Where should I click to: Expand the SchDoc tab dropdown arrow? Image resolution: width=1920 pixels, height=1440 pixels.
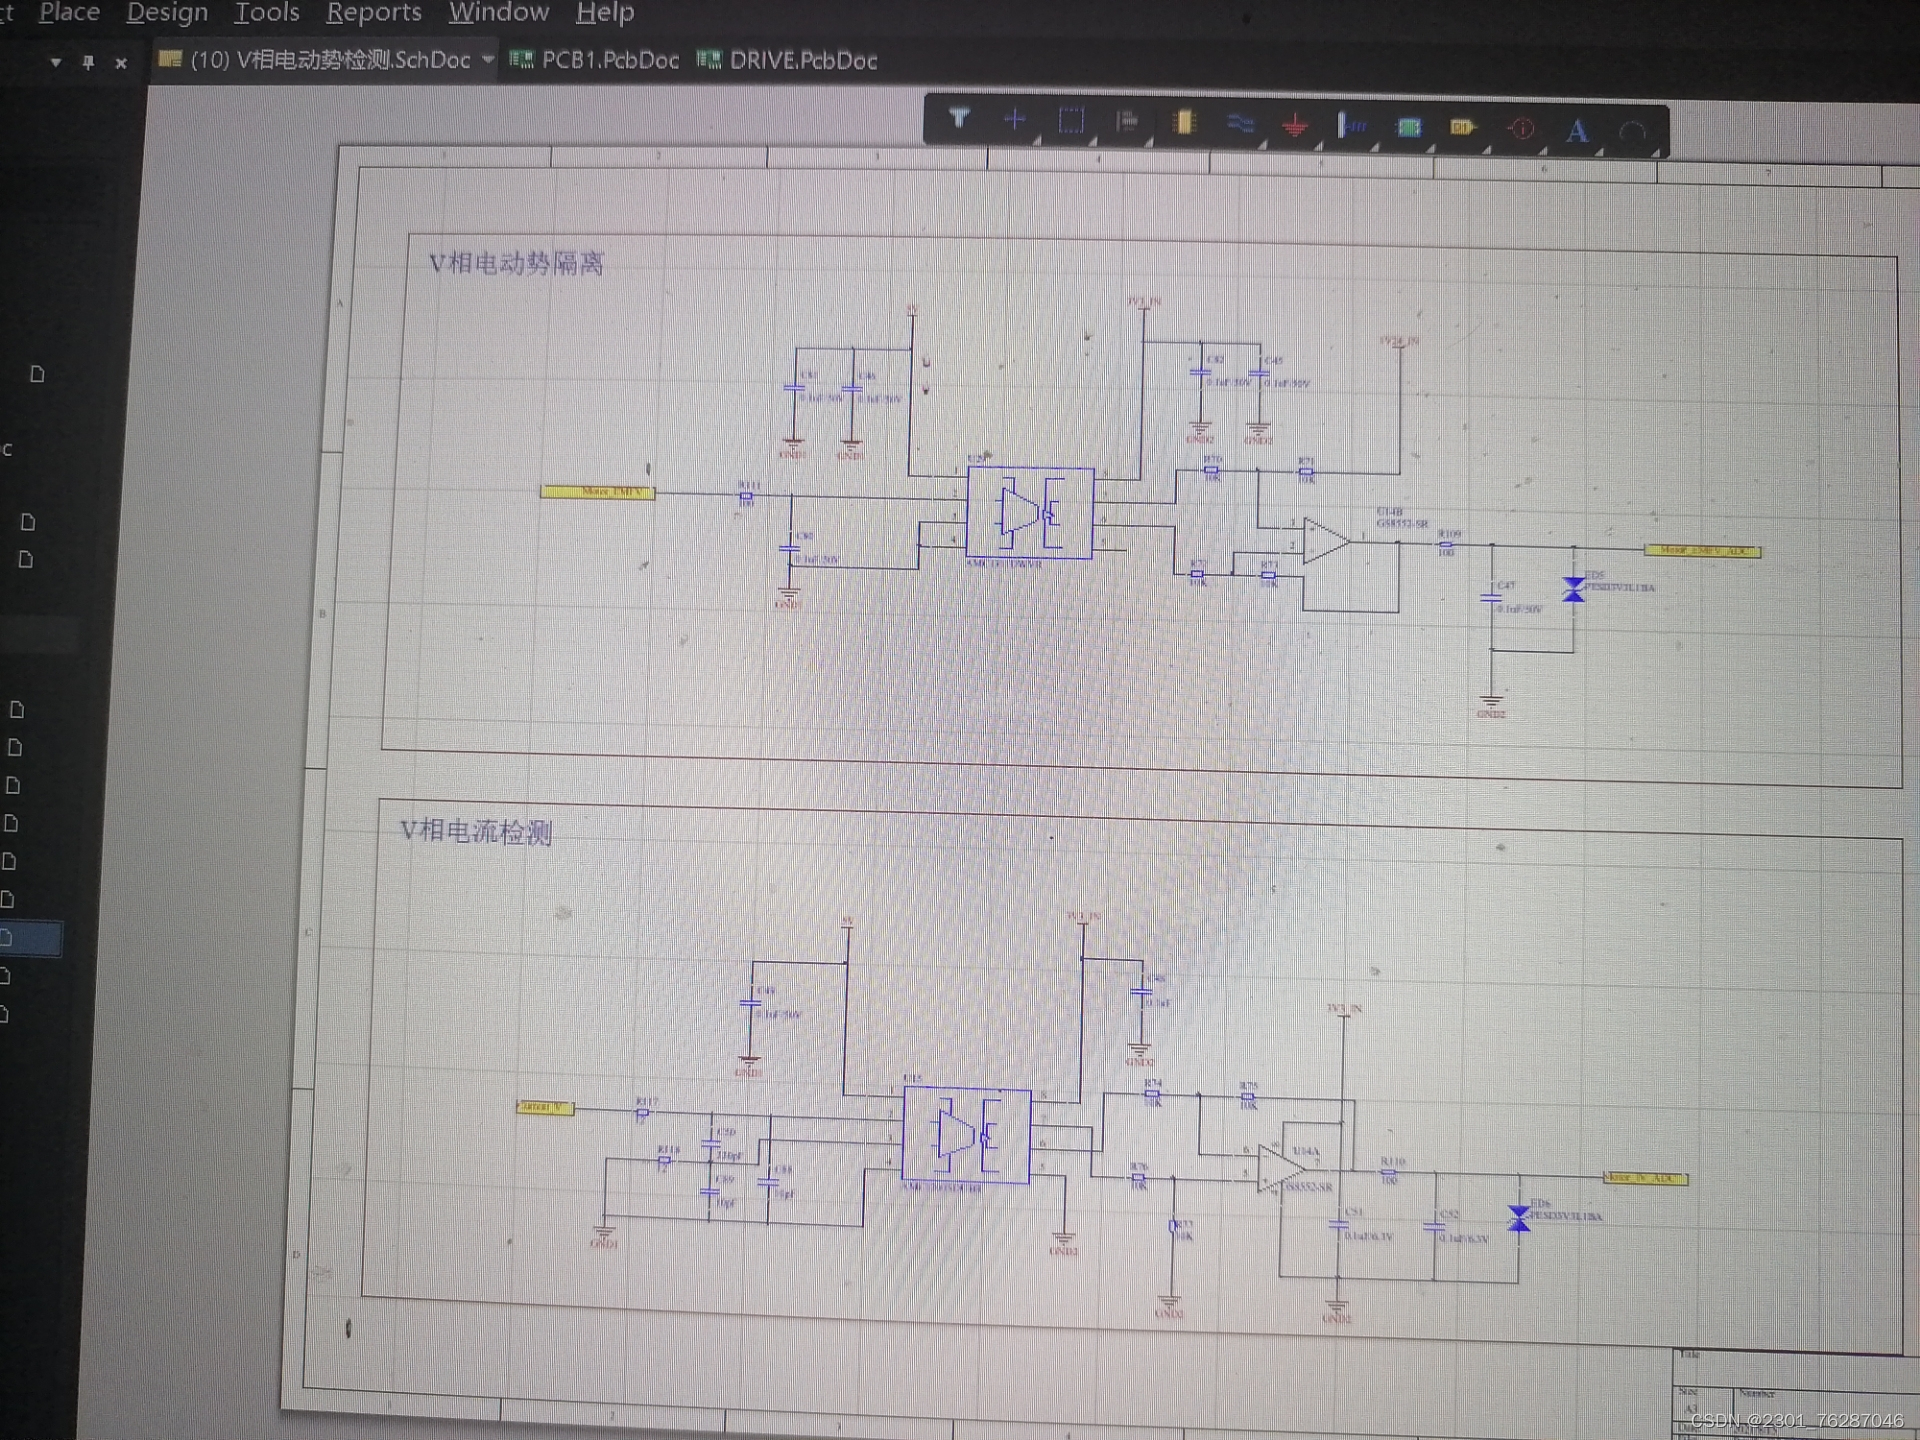[x=488, y=60]
